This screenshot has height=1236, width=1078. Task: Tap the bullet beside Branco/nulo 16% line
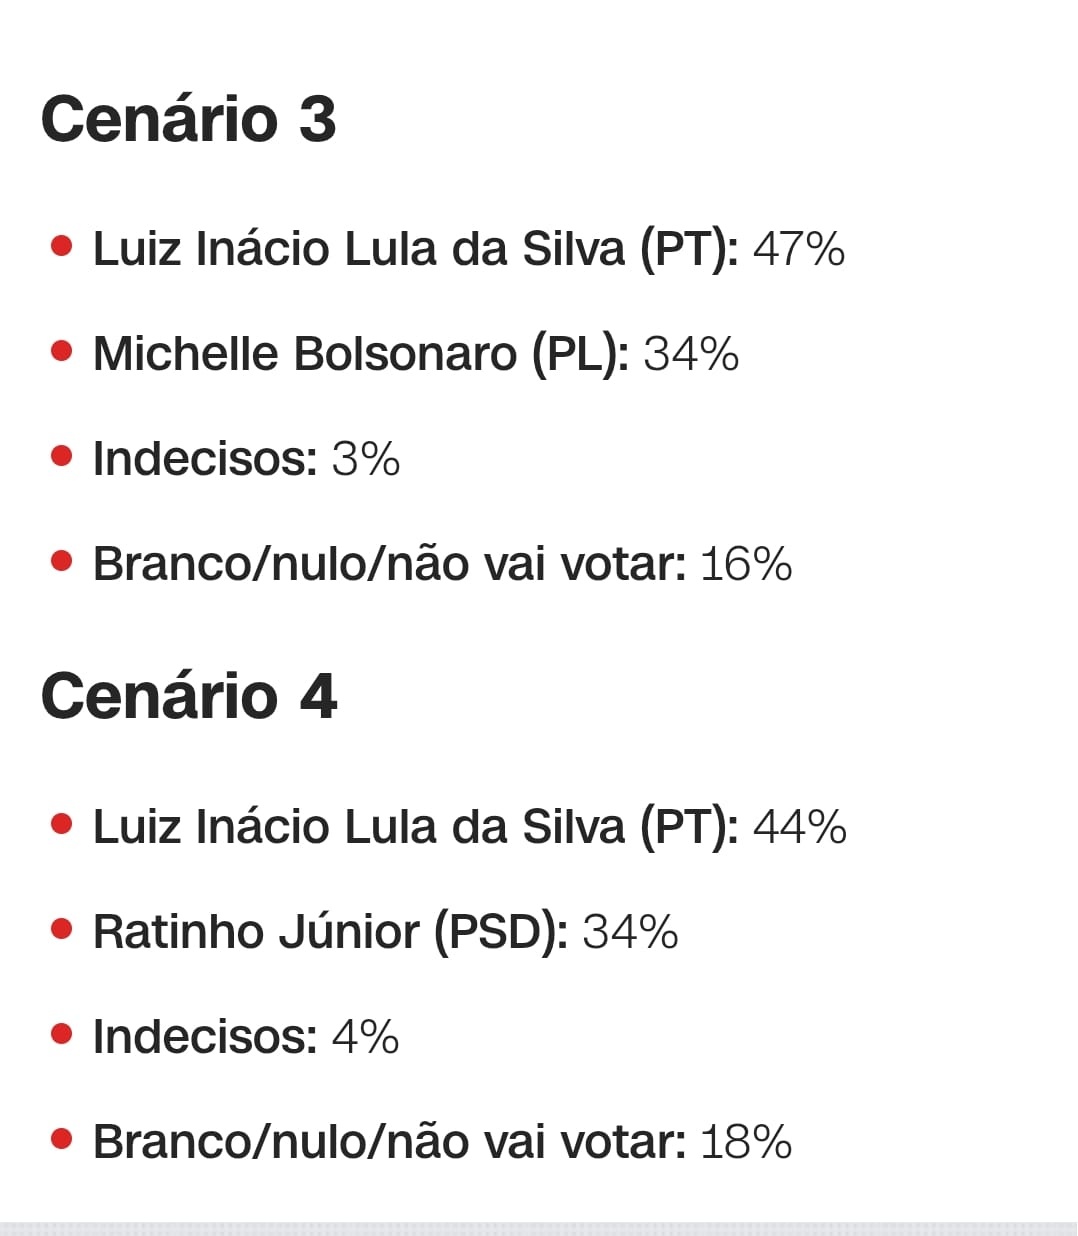pos(62,561)
